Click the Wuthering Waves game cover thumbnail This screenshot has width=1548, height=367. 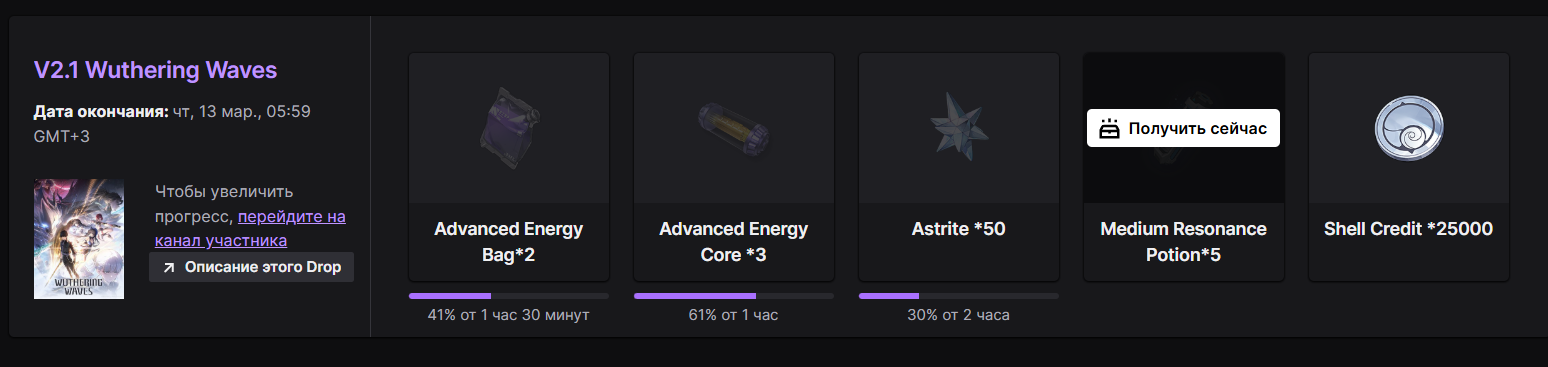coord(79,238)
